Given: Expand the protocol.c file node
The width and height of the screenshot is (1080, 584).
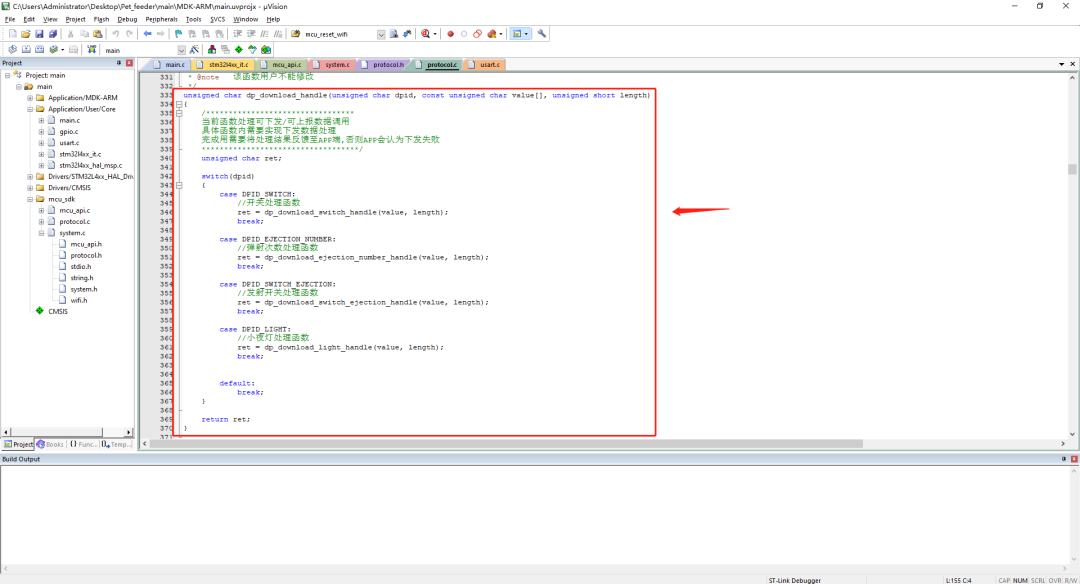Looking at the screenshot, I should pyautogui.click(x=41, y=222).
